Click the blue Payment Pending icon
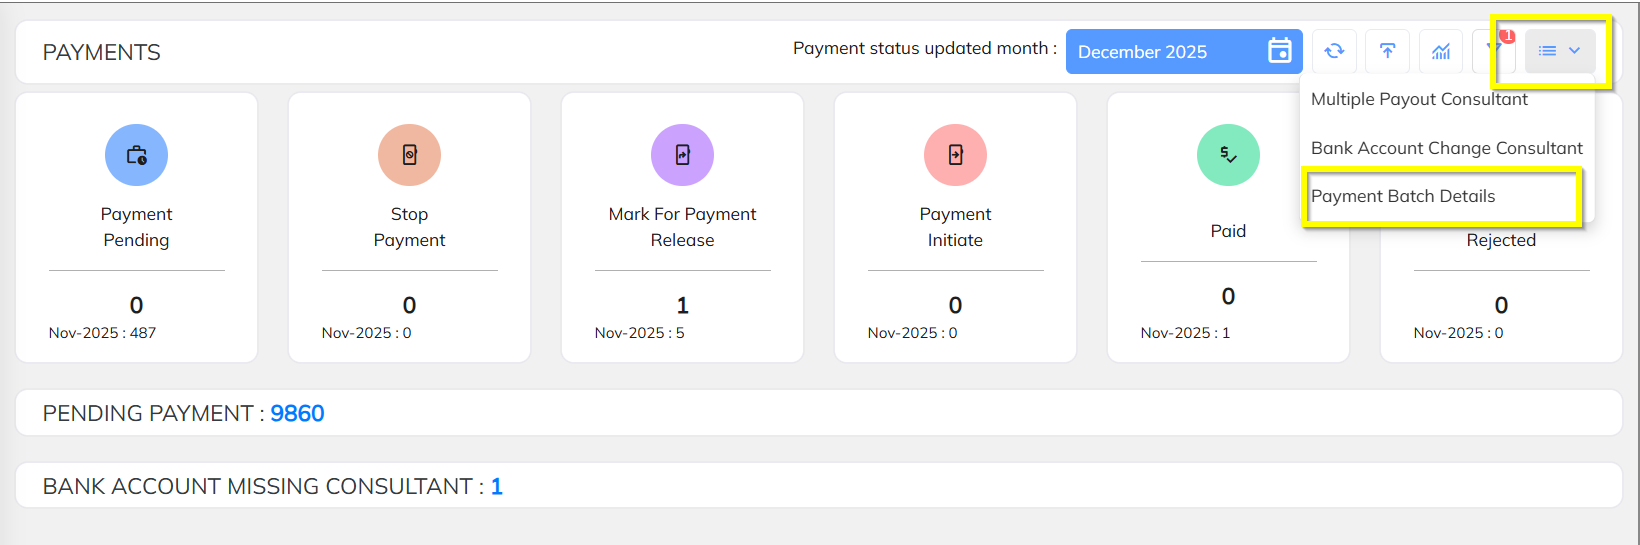This screenshot has width=1640, height=545. [136, 155]
